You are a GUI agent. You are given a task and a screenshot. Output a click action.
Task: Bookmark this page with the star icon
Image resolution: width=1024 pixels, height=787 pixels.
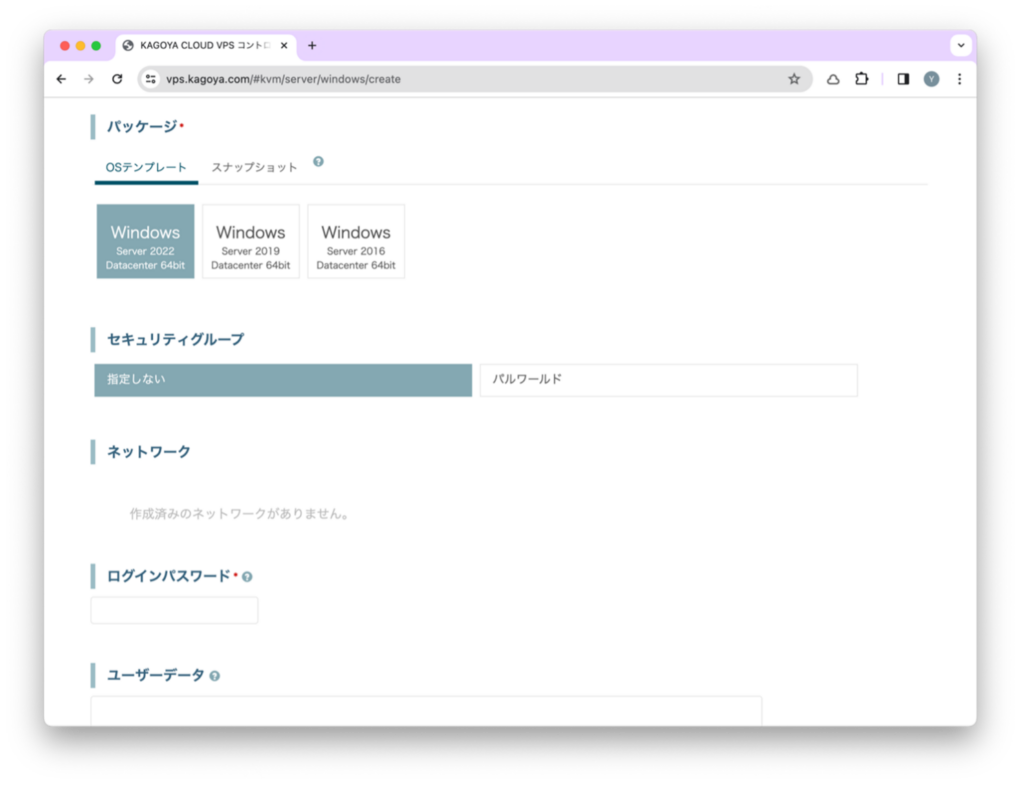coord(794,79)
